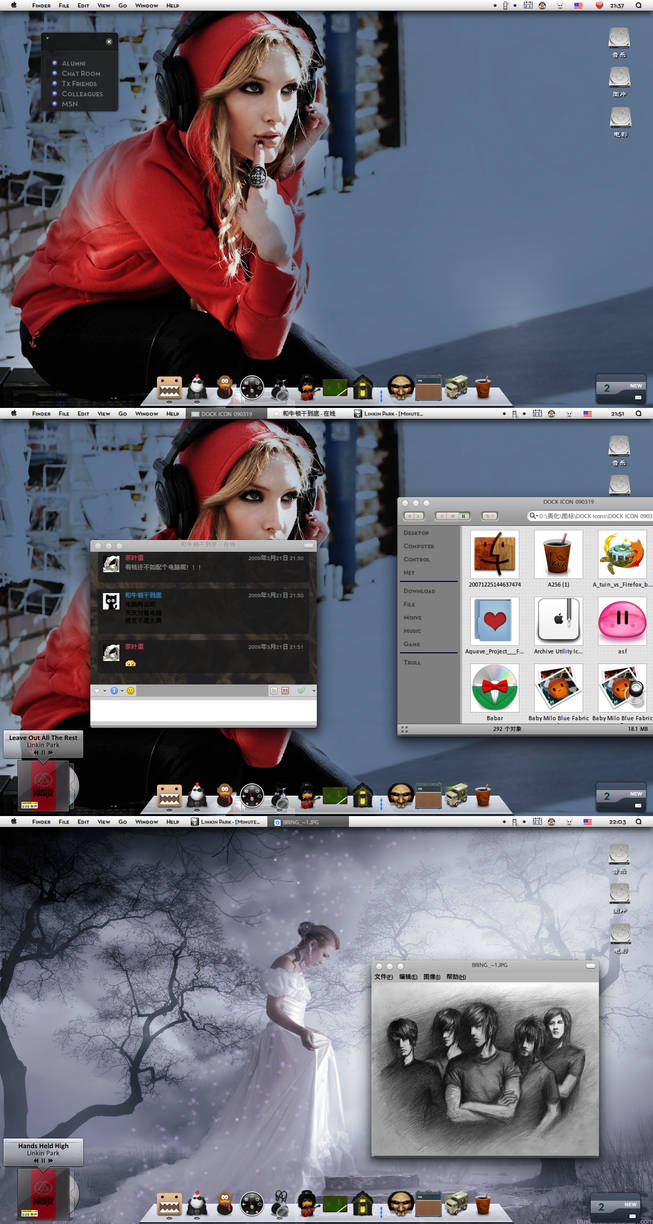The height and width of the screenshot is (1224, 653).
Task: Open Download in DOCK ICON window sidebar
Action: click(419, 591)
